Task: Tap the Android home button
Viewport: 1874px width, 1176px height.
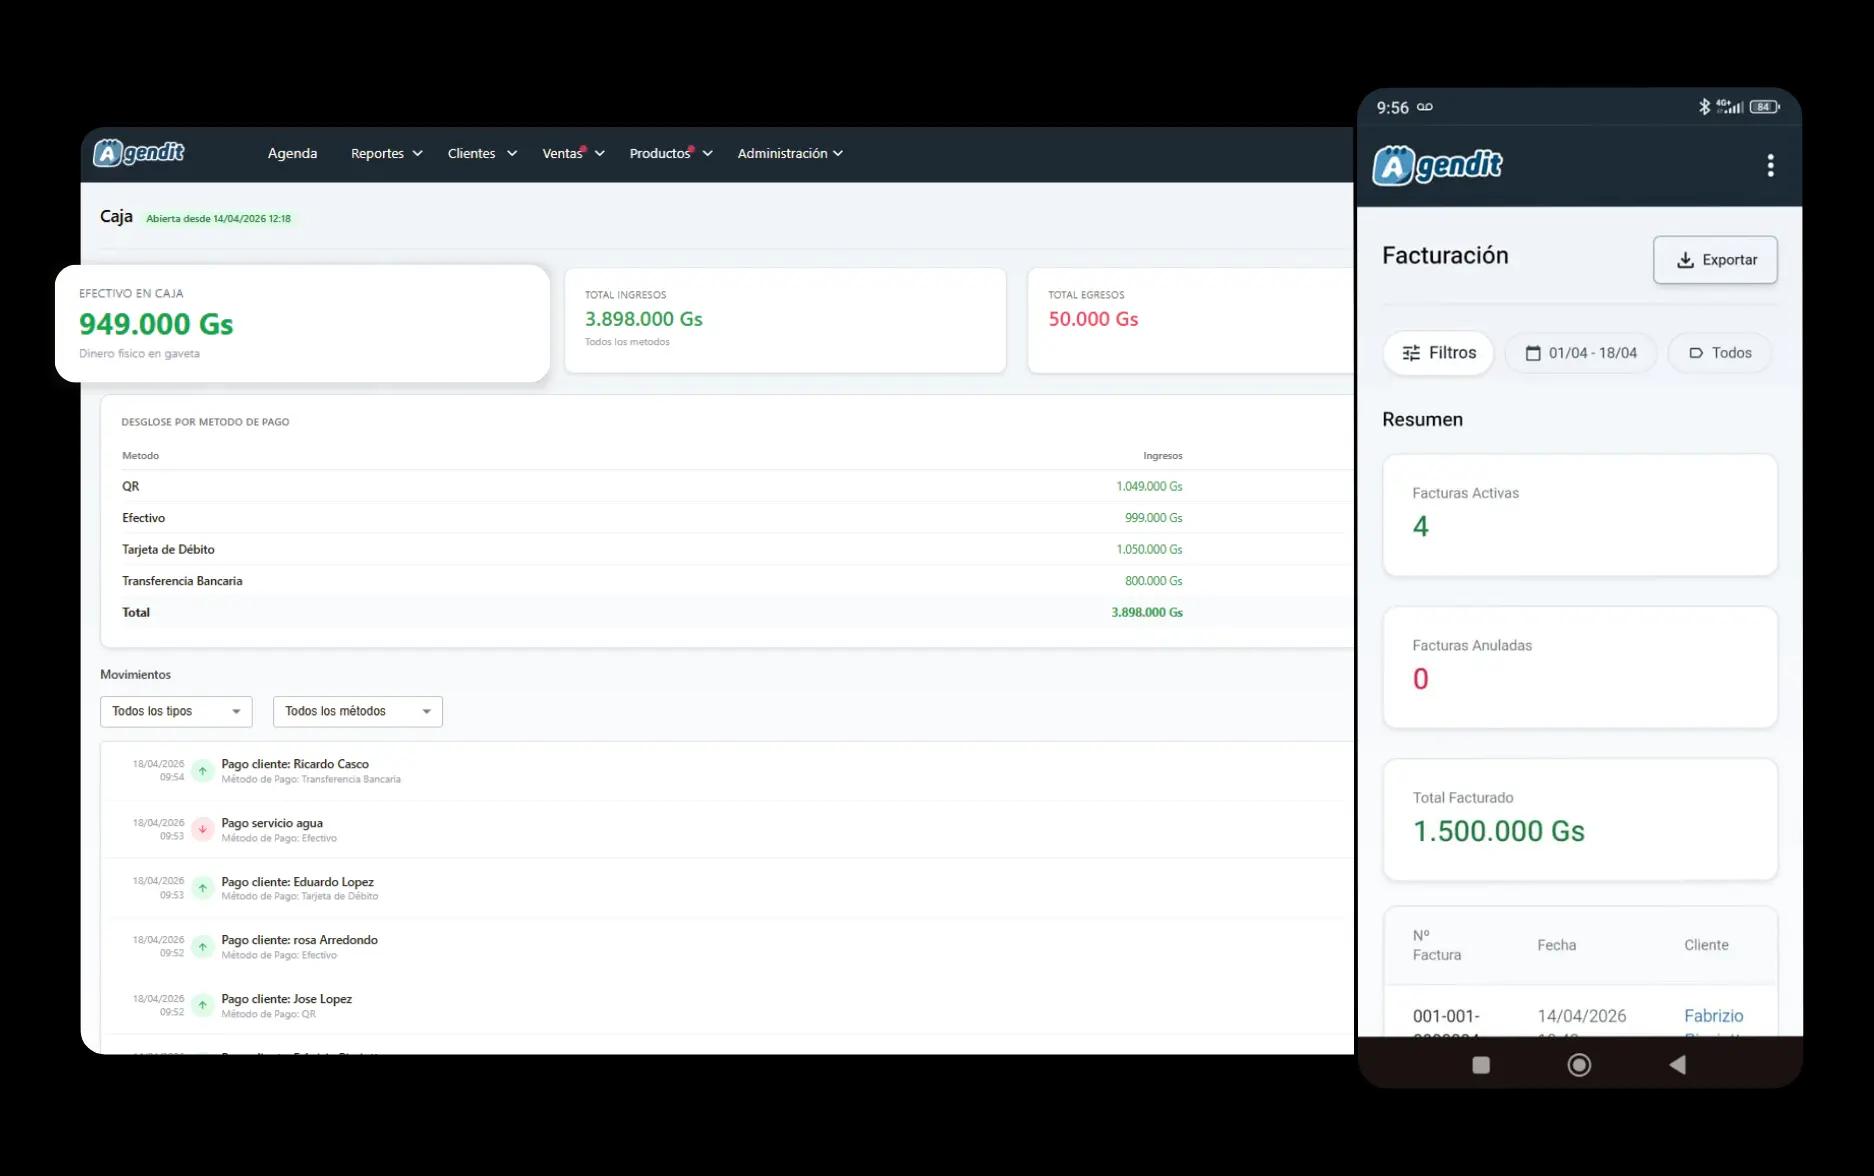Action: pyautogui.click(x=1578, y=1065)
